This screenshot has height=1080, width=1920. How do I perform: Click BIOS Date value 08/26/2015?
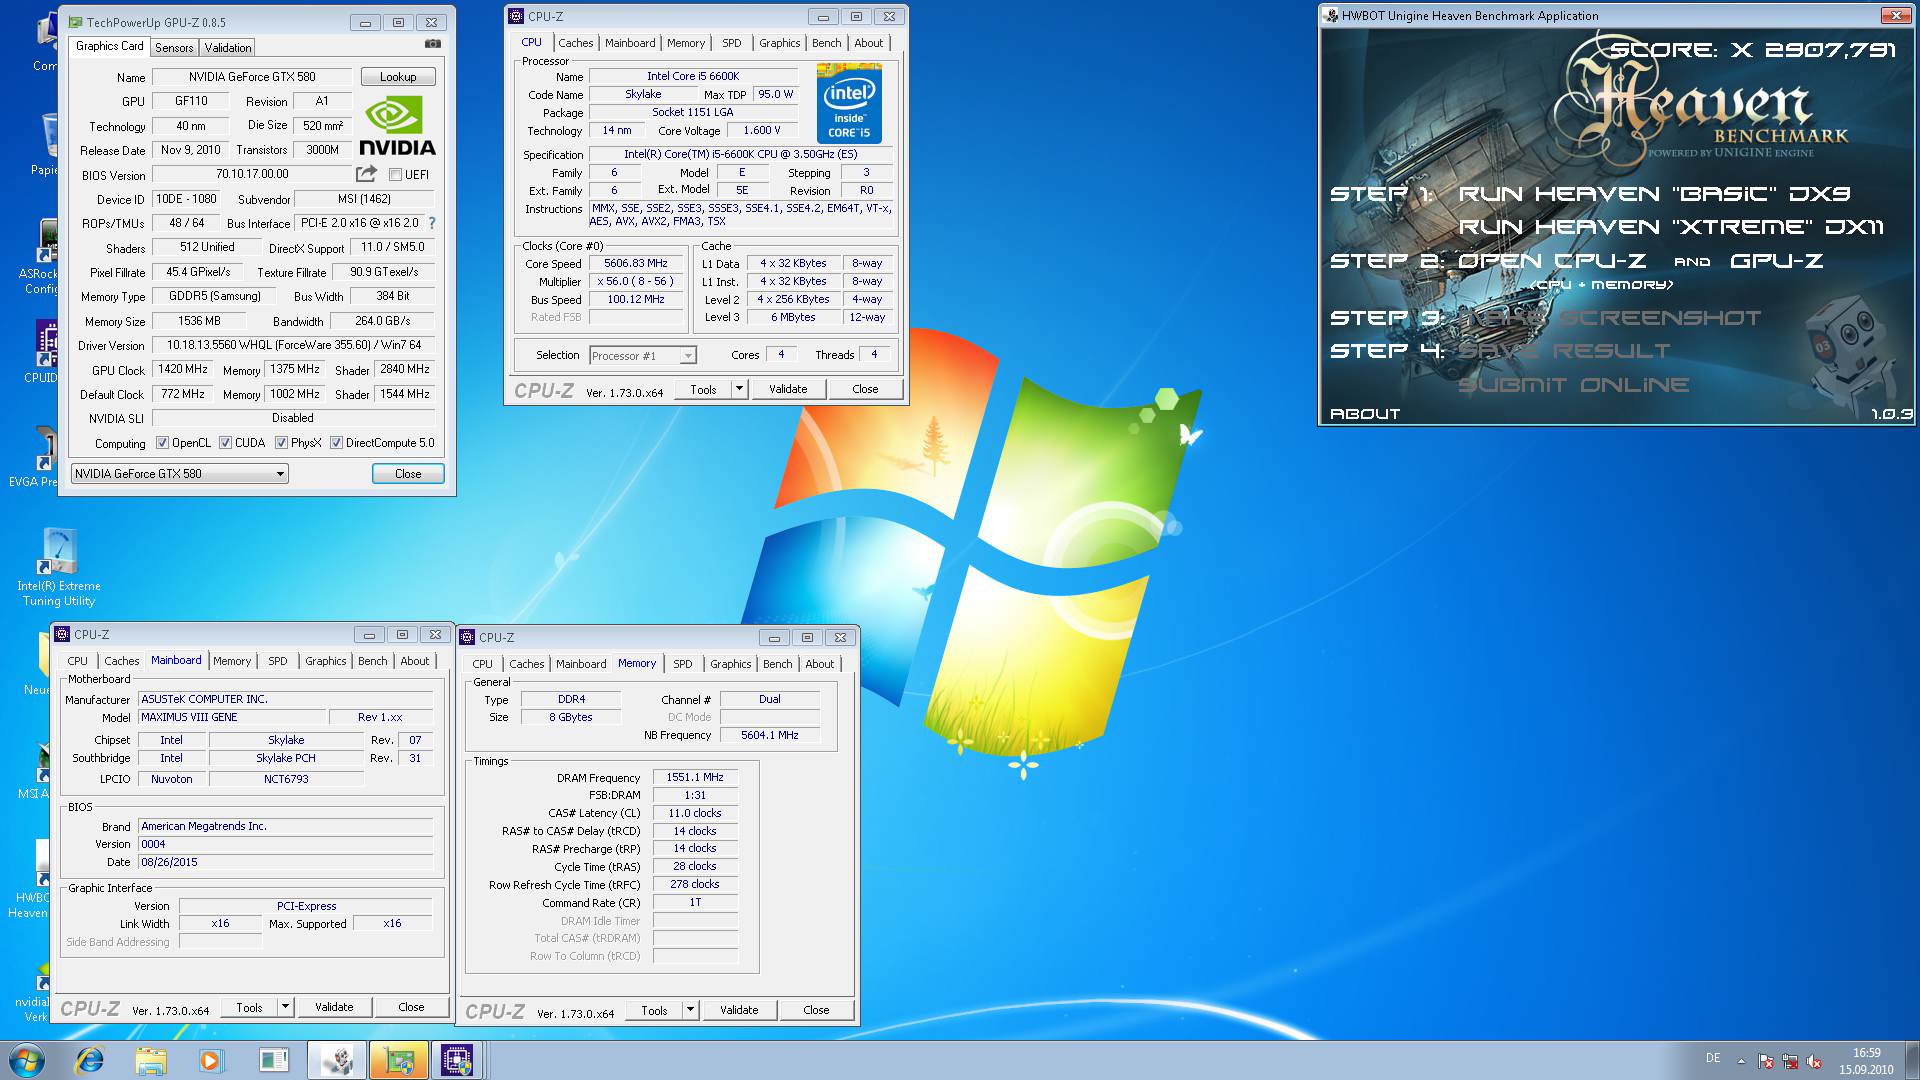click(x=285, y=862)
